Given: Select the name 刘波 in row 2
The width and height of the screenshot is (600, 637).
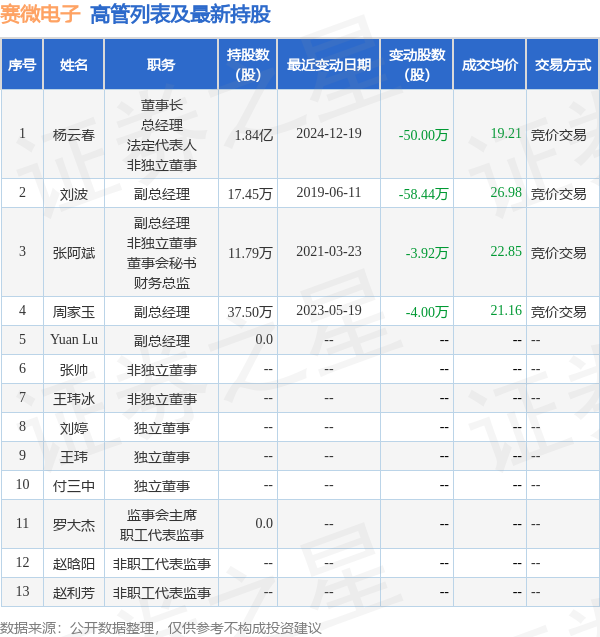Looking at the screenshot, I should pyautogui.click(x=74, y=193).
